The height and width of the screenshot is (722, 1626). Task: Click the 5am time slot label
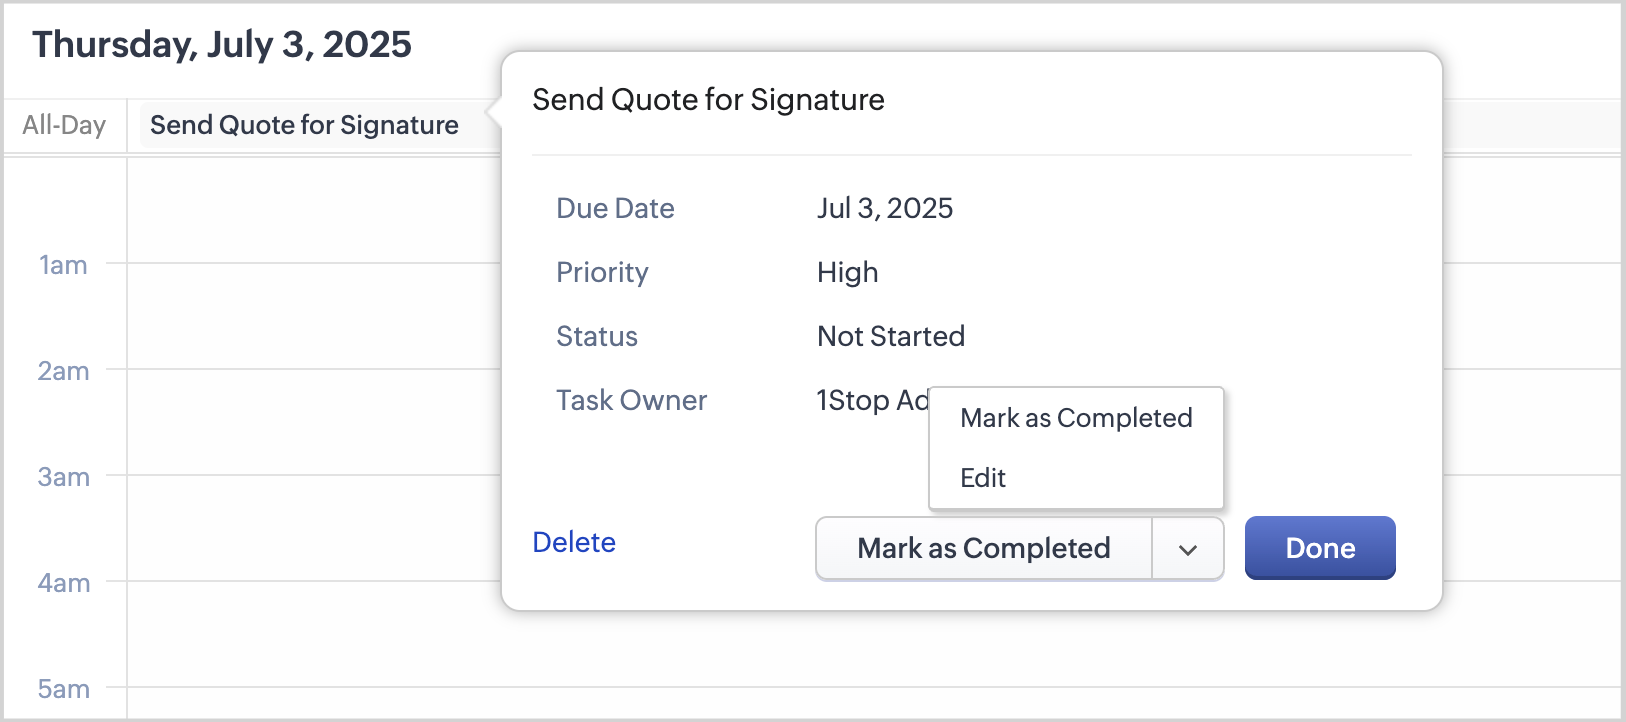63,689
